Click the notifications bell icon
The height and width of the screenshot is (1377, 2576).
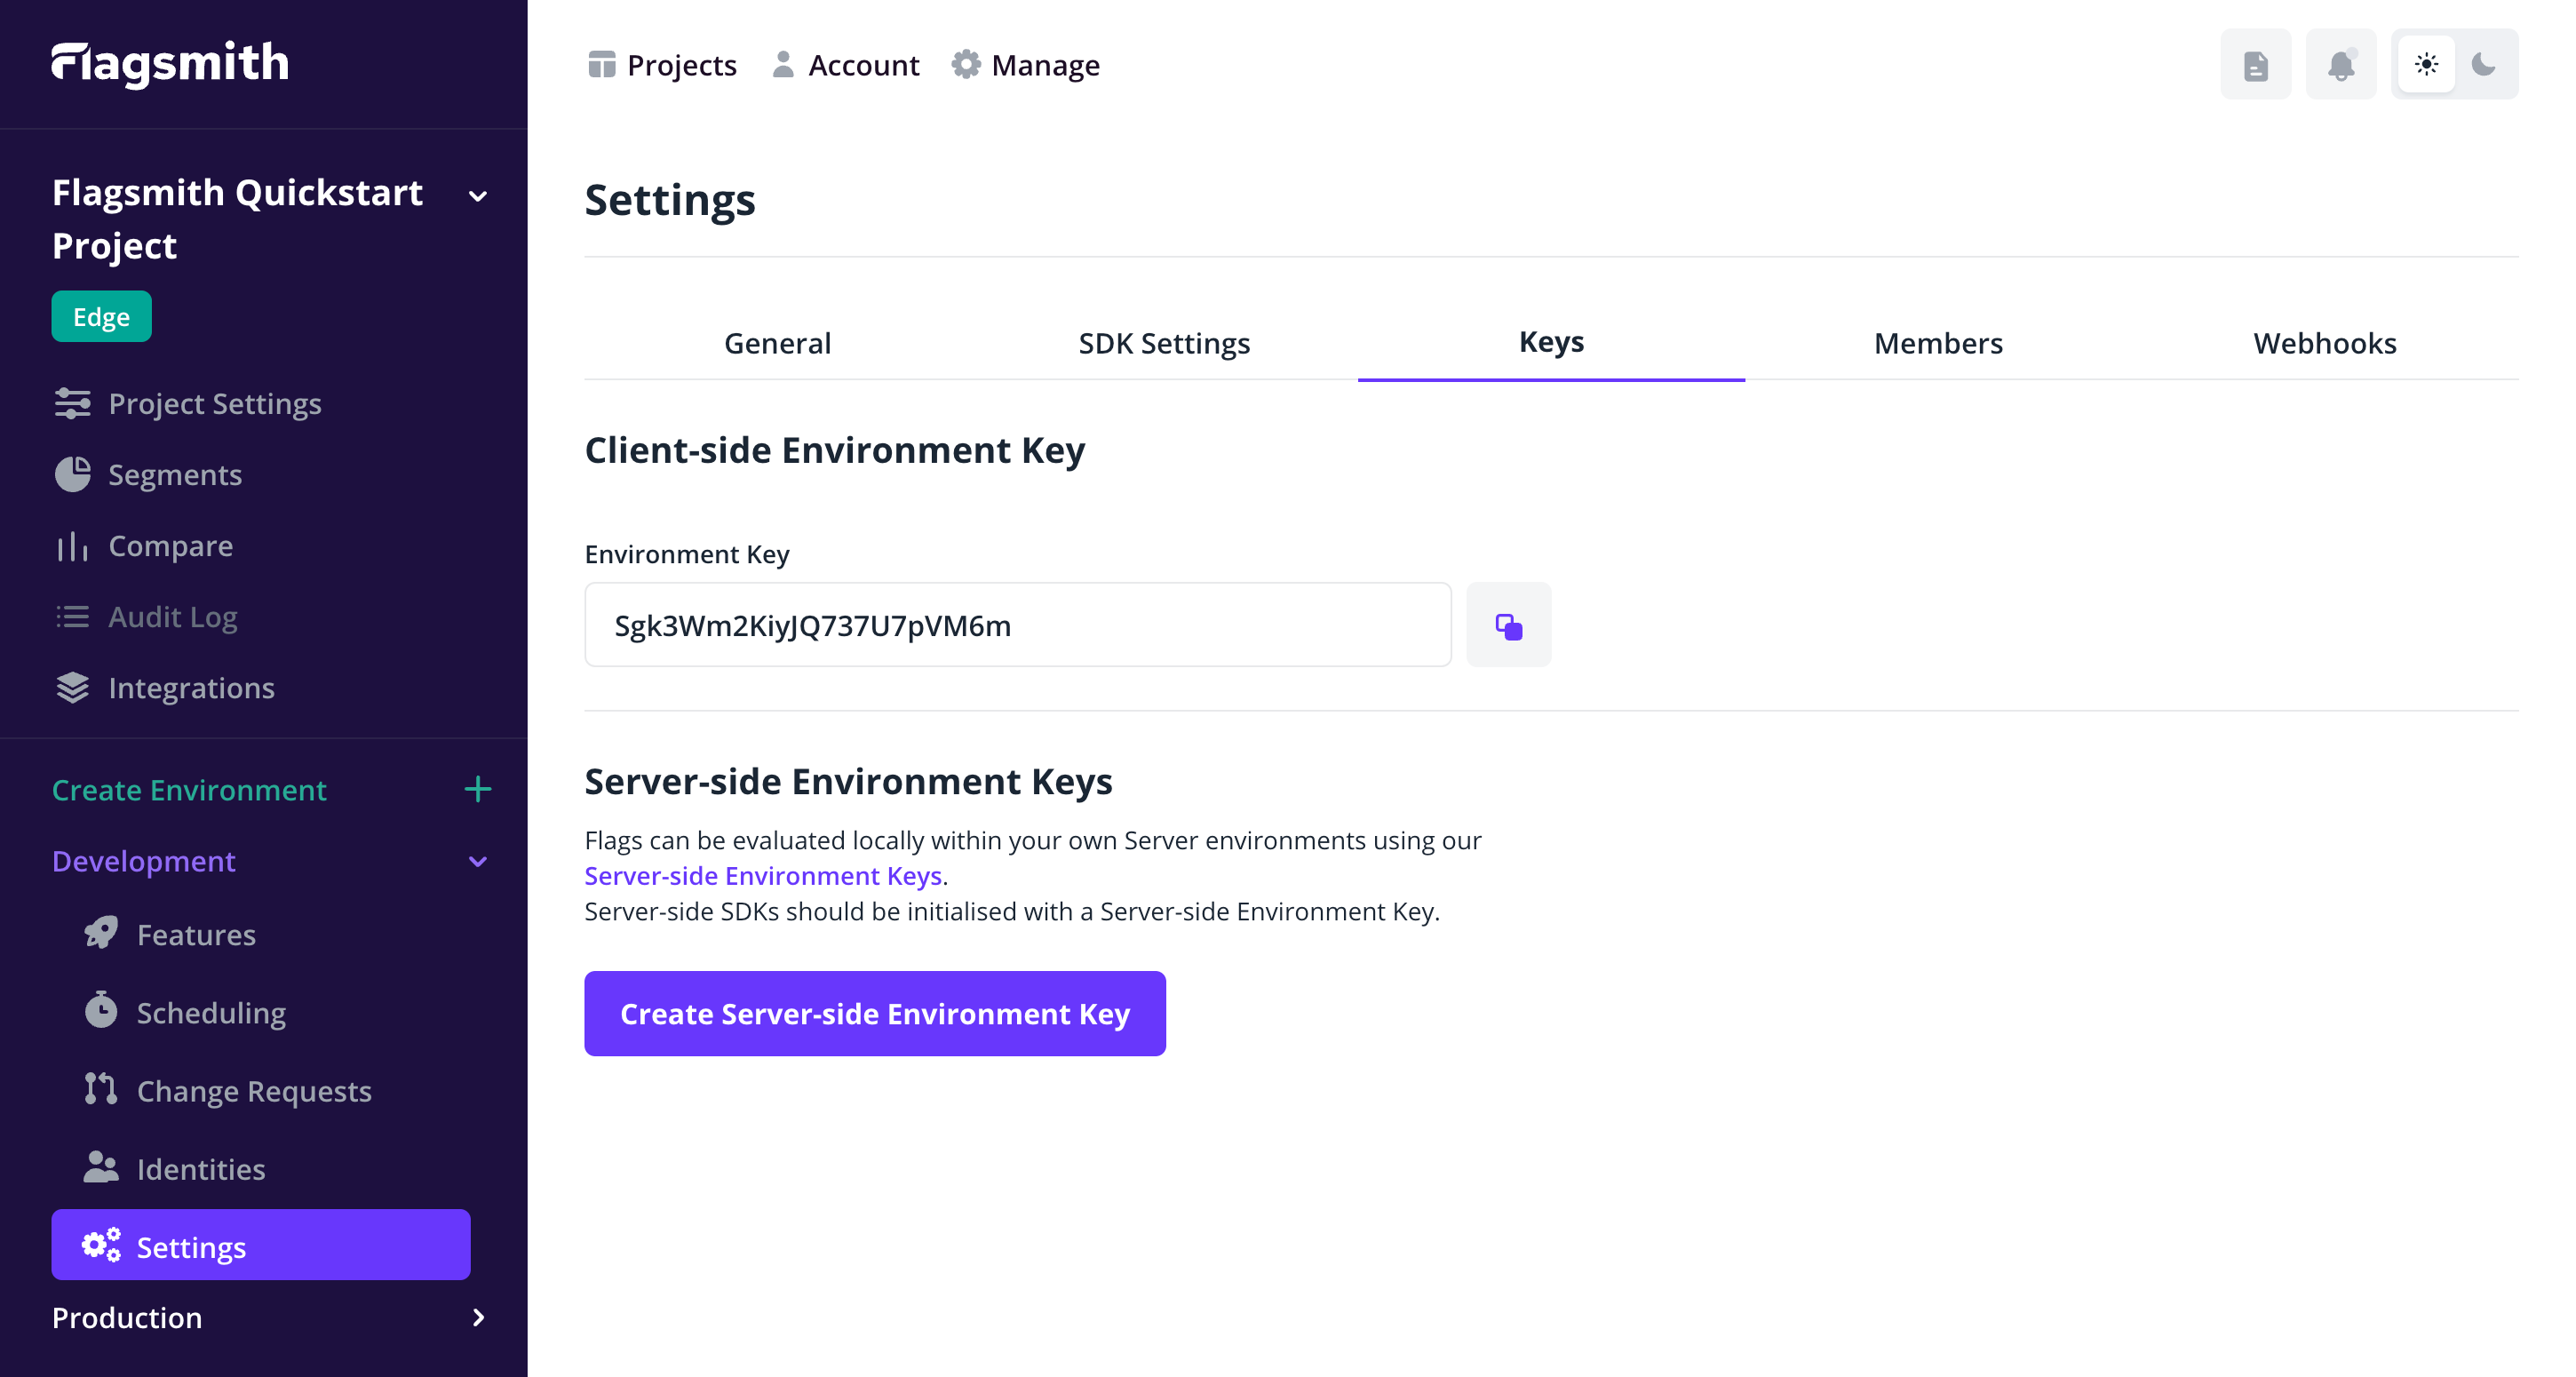point(2342,65)
